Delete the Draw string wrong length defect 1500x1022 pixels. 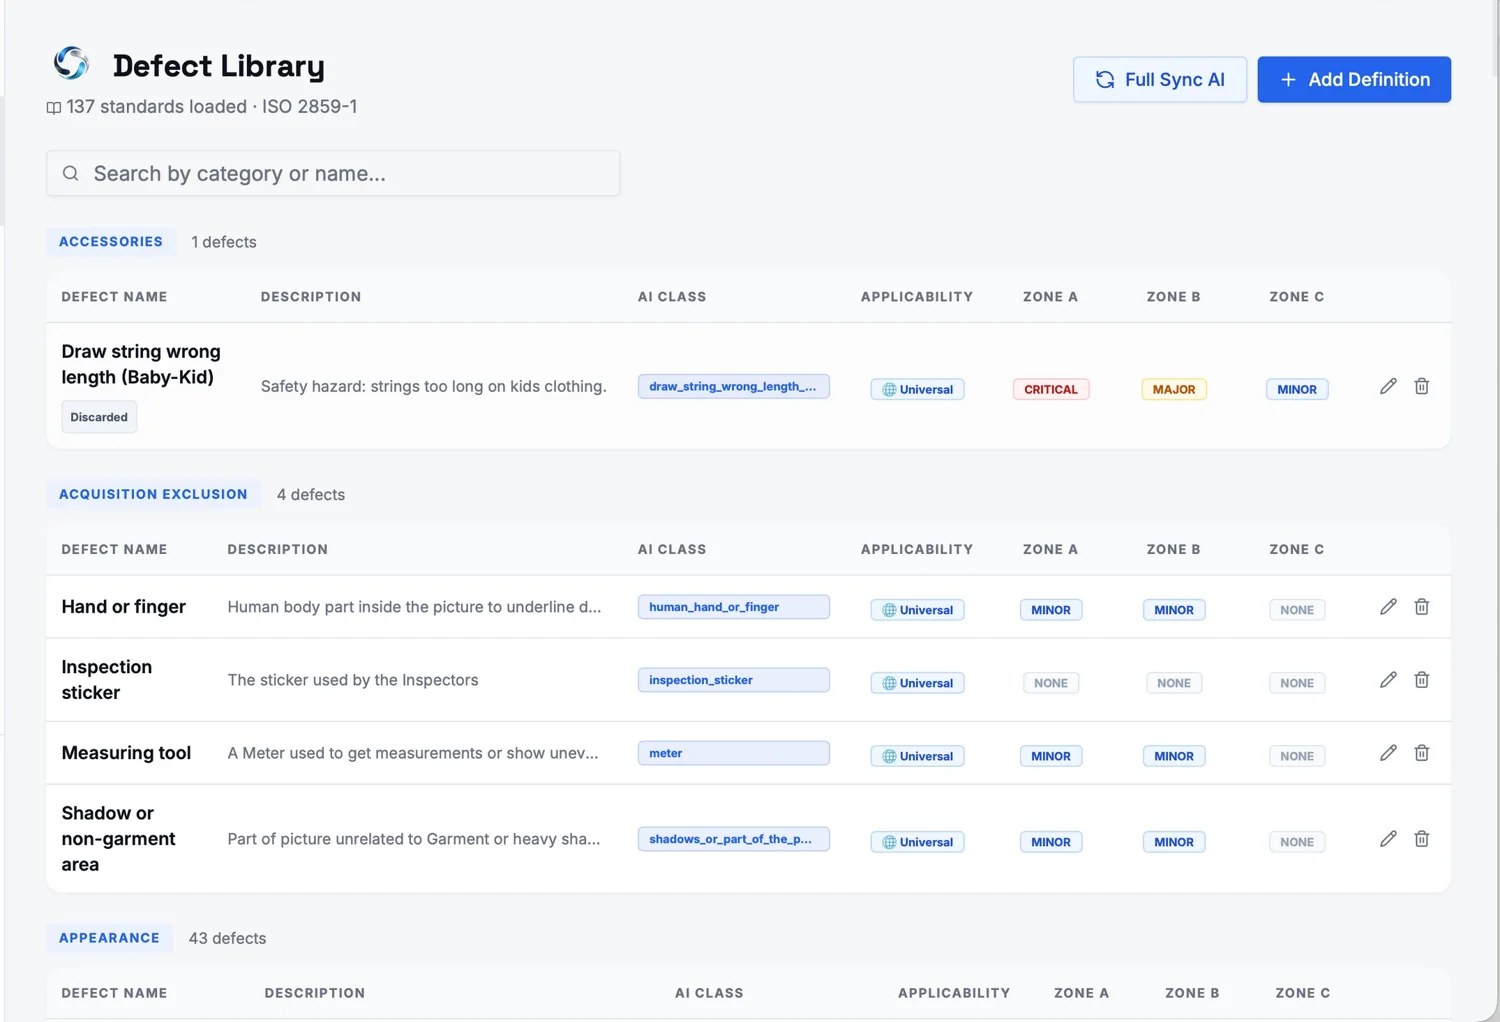1421,386
